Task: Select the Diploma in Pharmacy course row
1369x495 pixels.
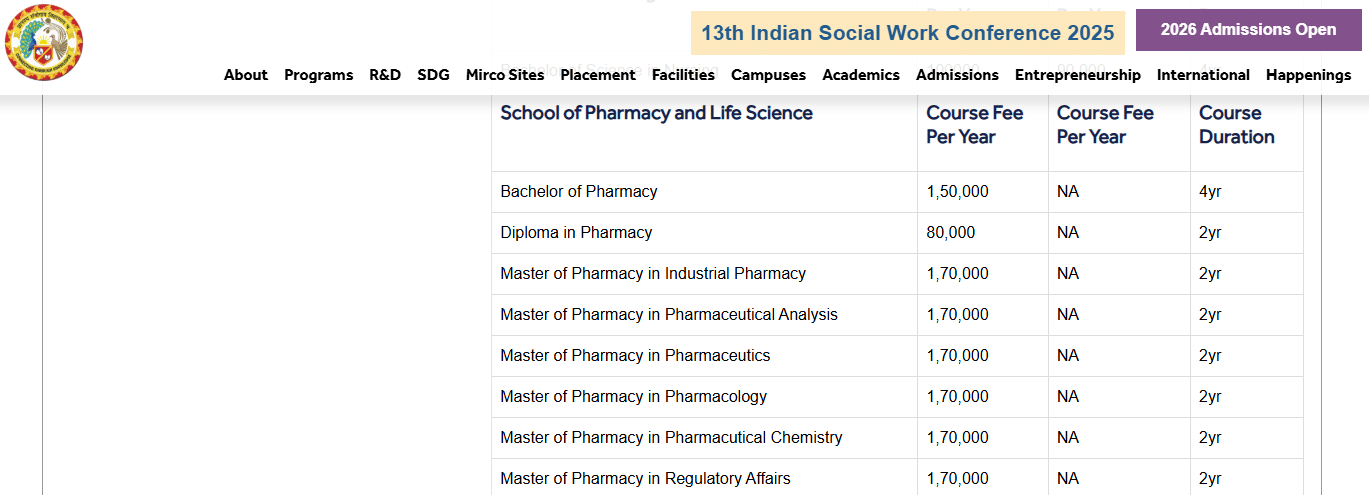Action: (576, 233)
